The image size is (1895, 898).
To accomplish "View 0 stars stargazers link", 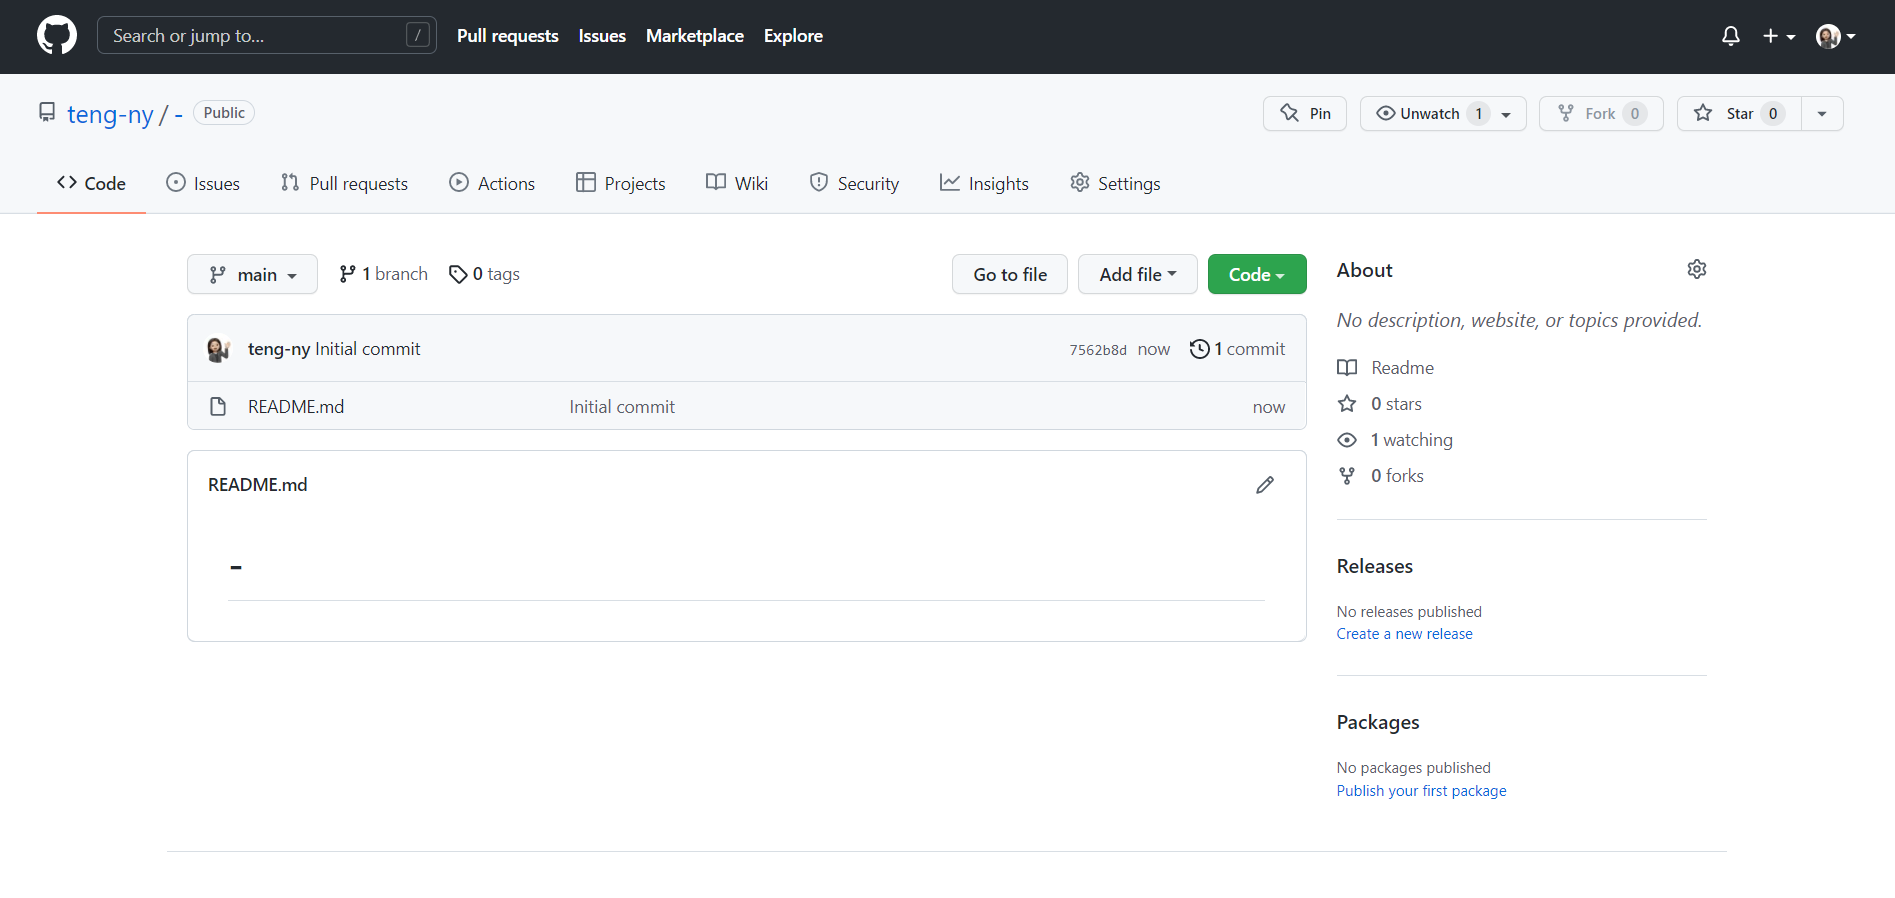I will [x=1380, y=404].
